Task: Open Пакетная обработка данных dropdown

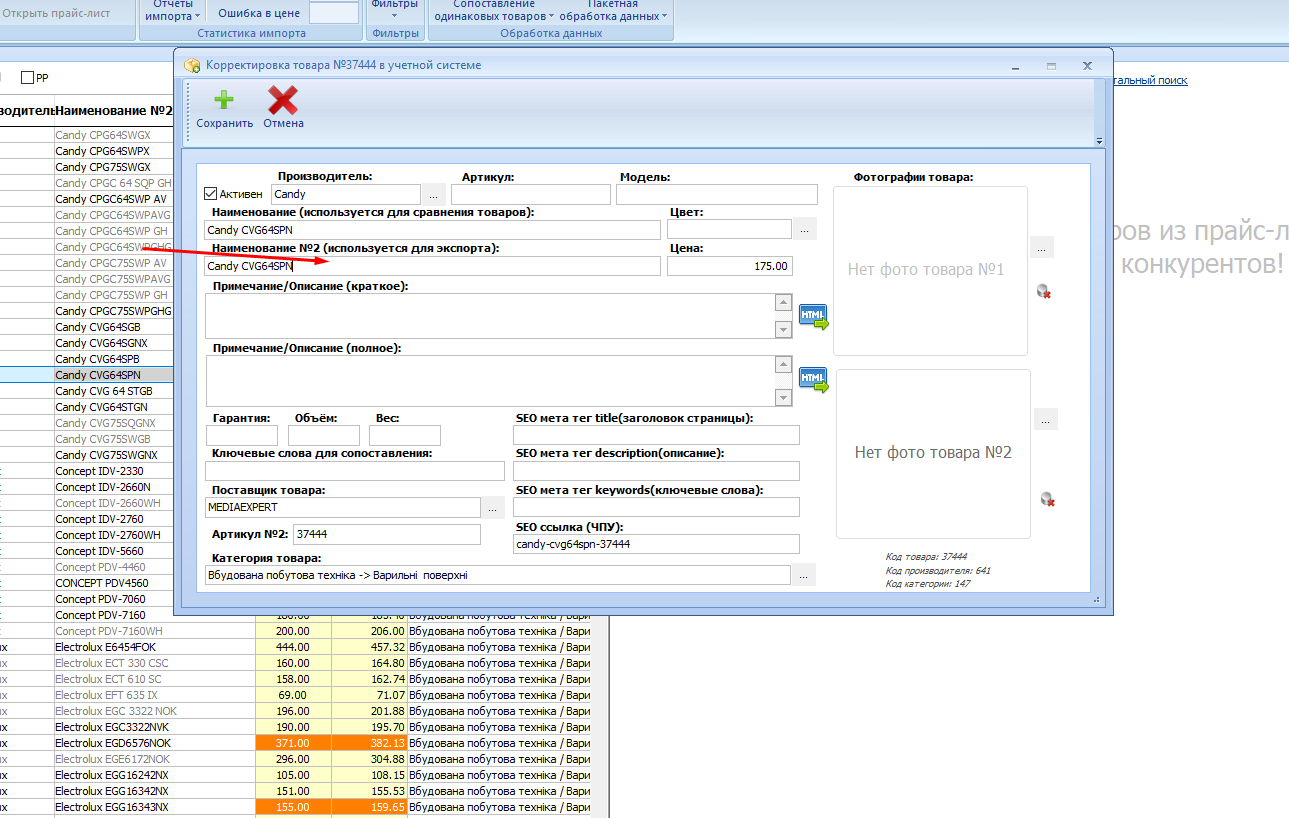Action: pyautogui.click(x=613, y=10)
